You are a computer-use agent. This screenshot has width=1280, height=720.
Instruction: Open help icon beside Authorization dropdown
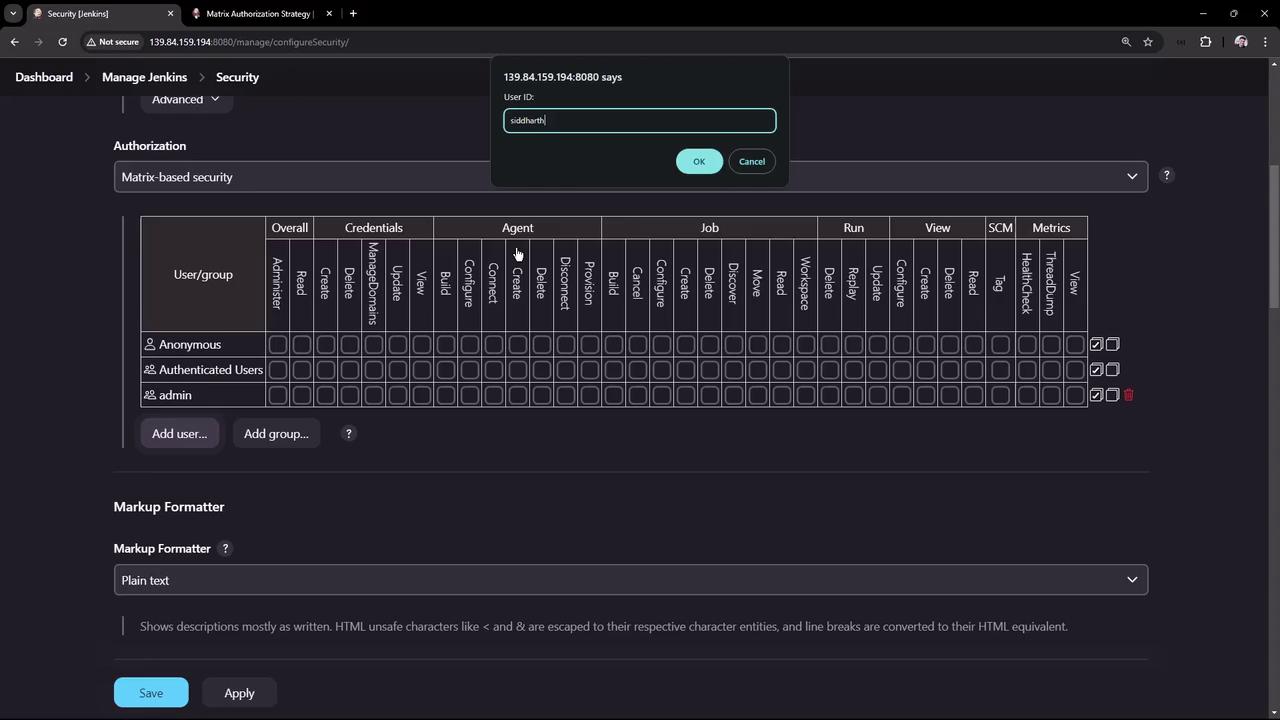[x=1166, y=176]
